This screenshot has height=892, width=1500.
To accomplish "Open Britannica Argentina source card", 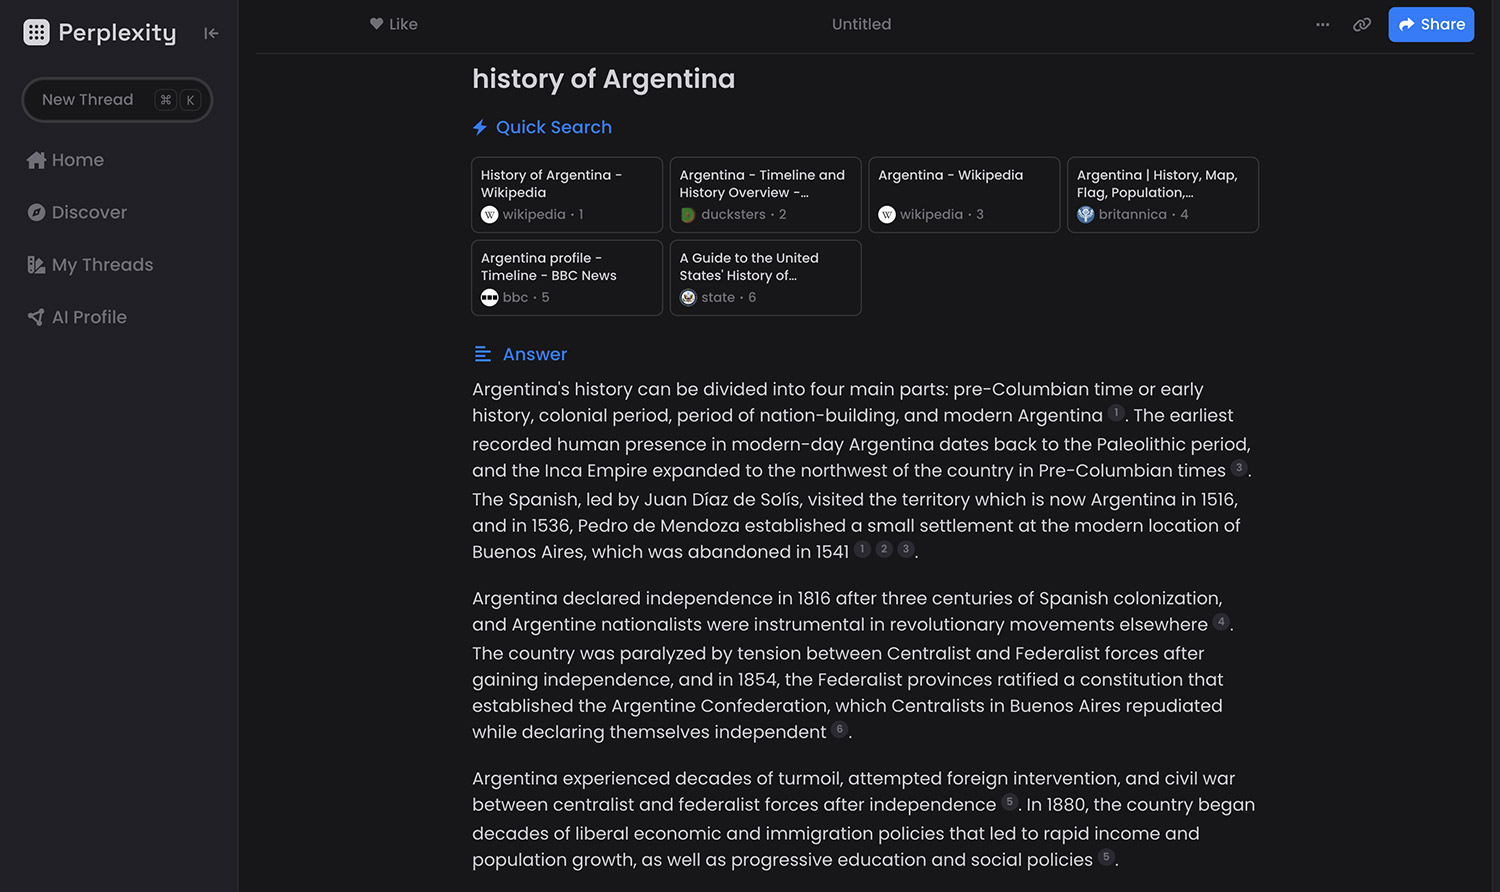I will 1163,195.
